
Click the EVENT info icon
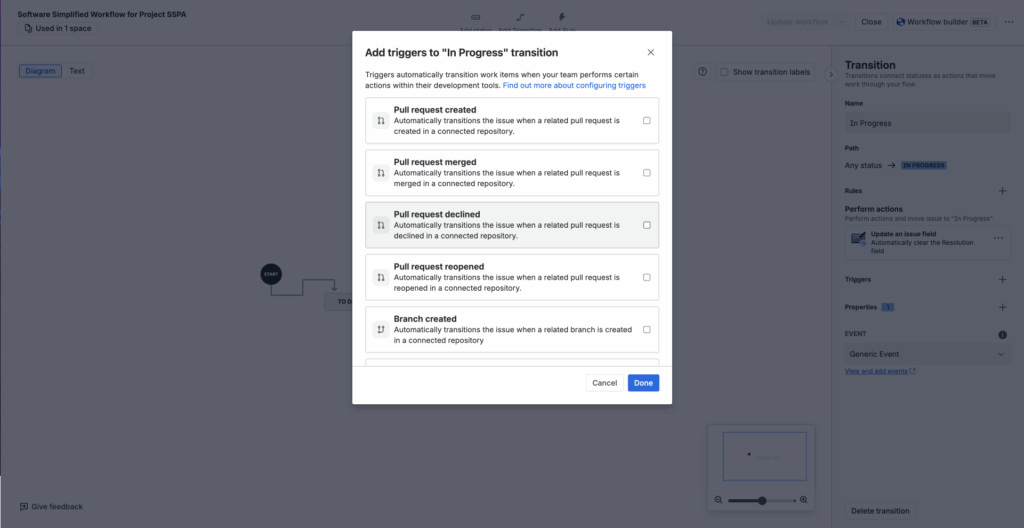pos(1002,335)
